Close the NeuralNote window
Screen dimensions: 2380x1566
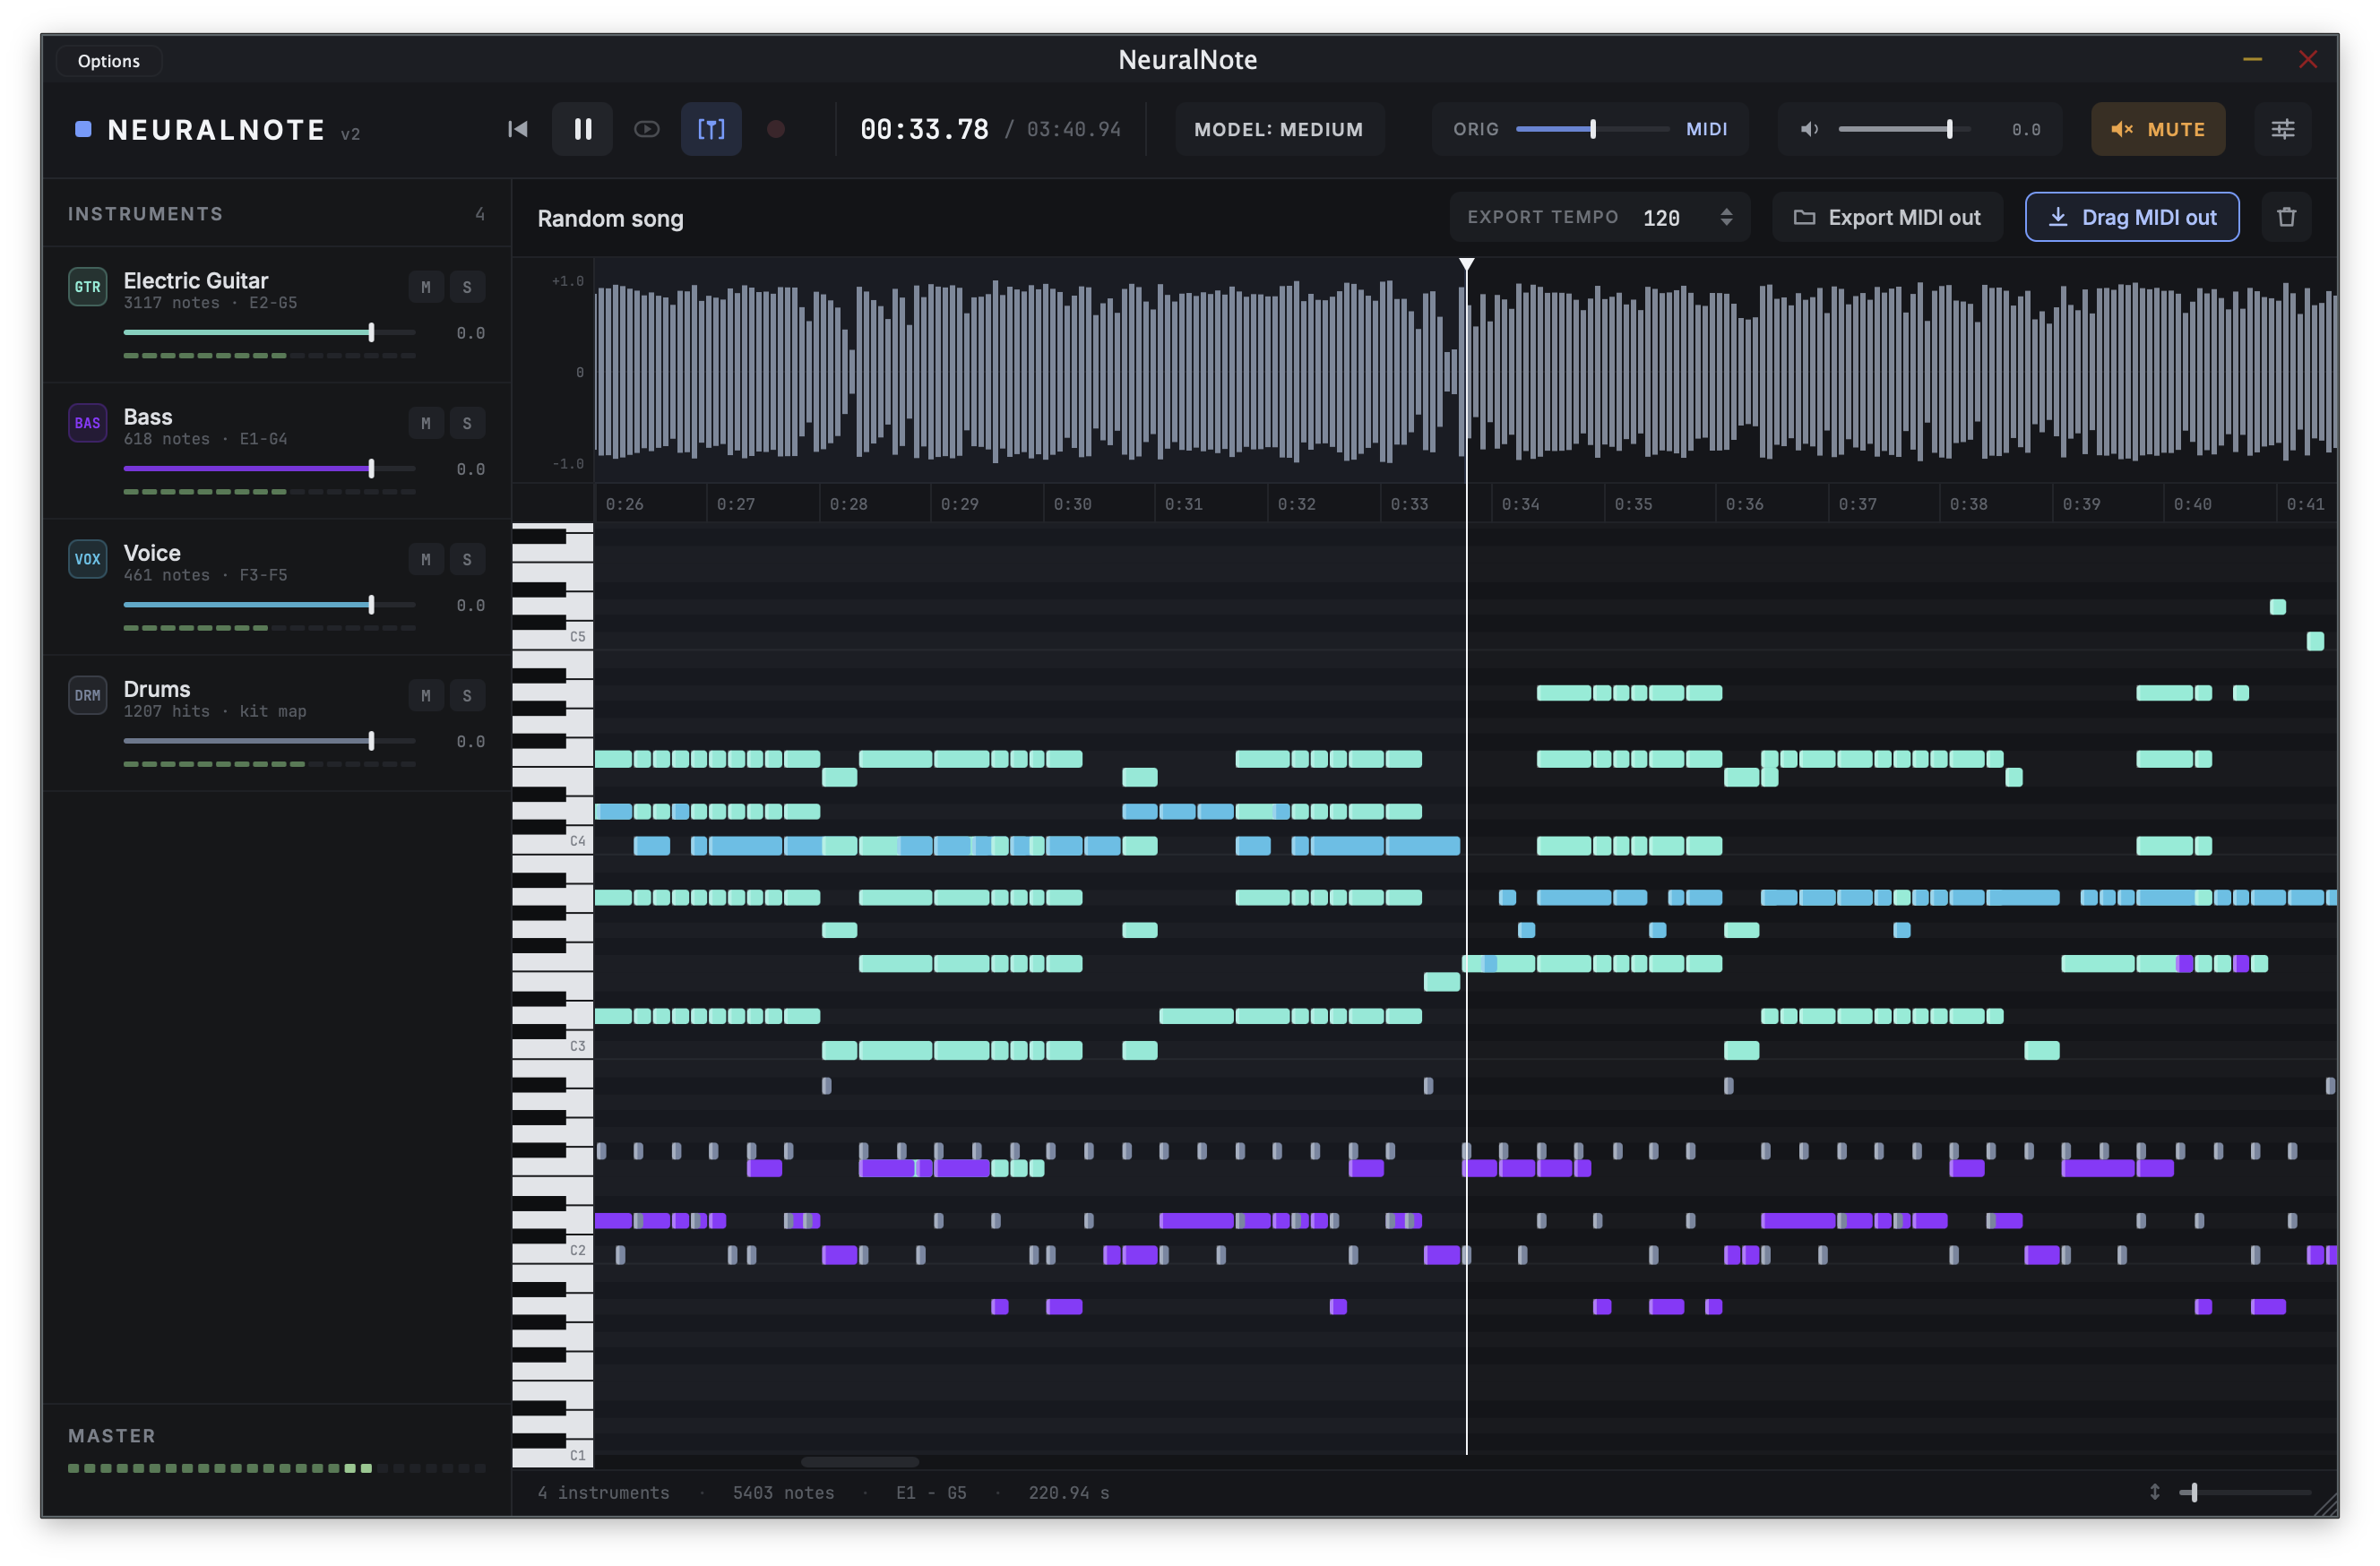coord(2308,60)
